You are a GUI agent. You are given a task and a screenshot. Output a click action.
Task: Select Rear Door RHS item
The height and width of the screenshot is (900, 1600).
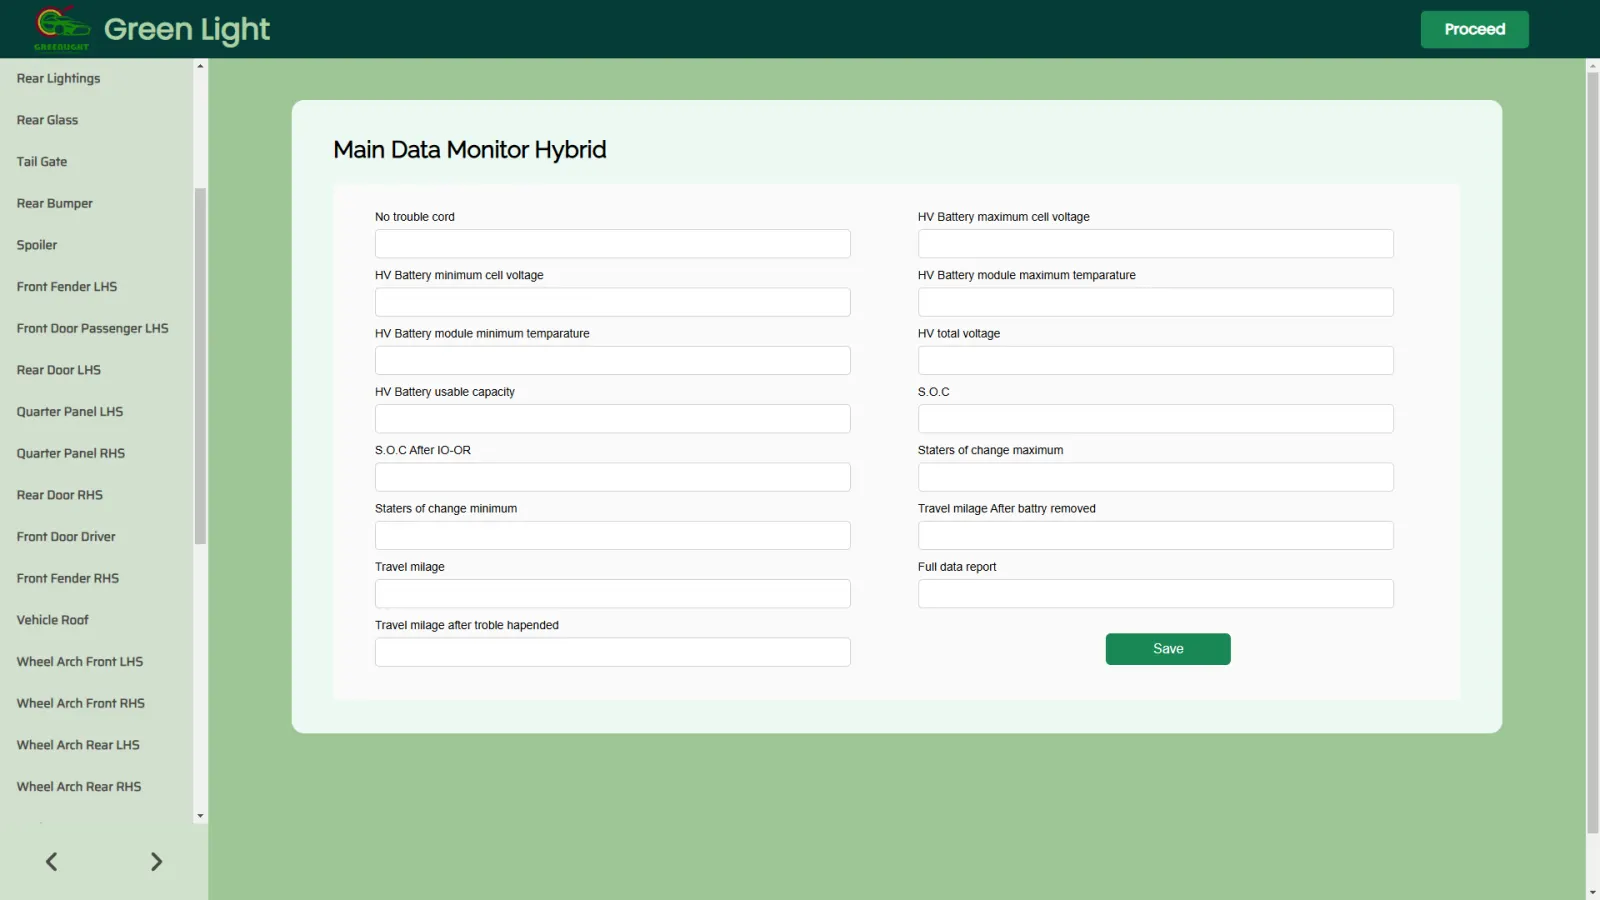point(60,495)
